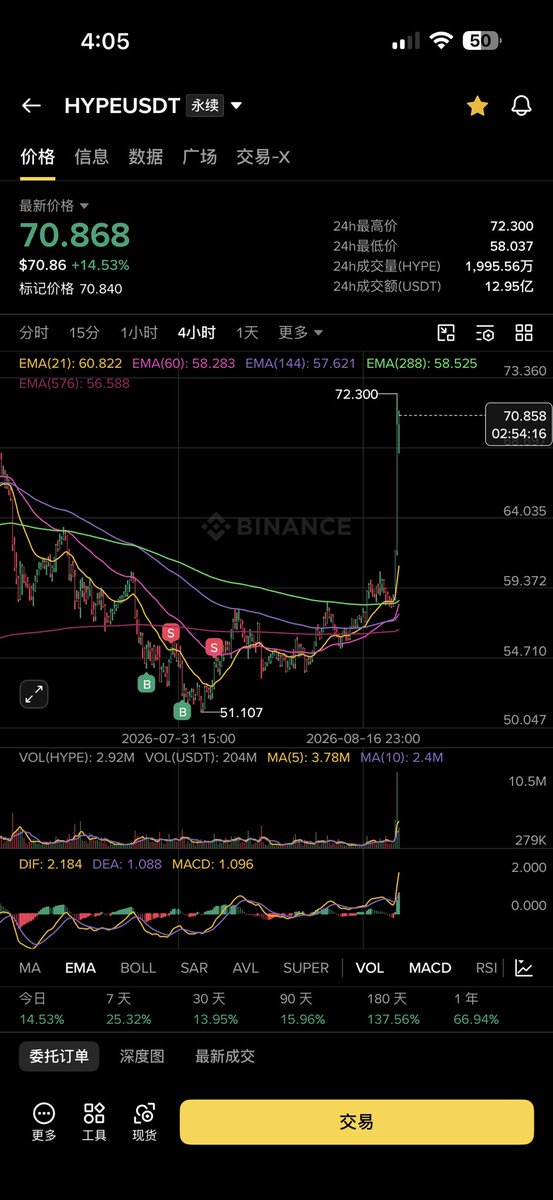Toggle the favorite star icon
Viewport: 553px width, 1200px height.
(x=477, y=106)
